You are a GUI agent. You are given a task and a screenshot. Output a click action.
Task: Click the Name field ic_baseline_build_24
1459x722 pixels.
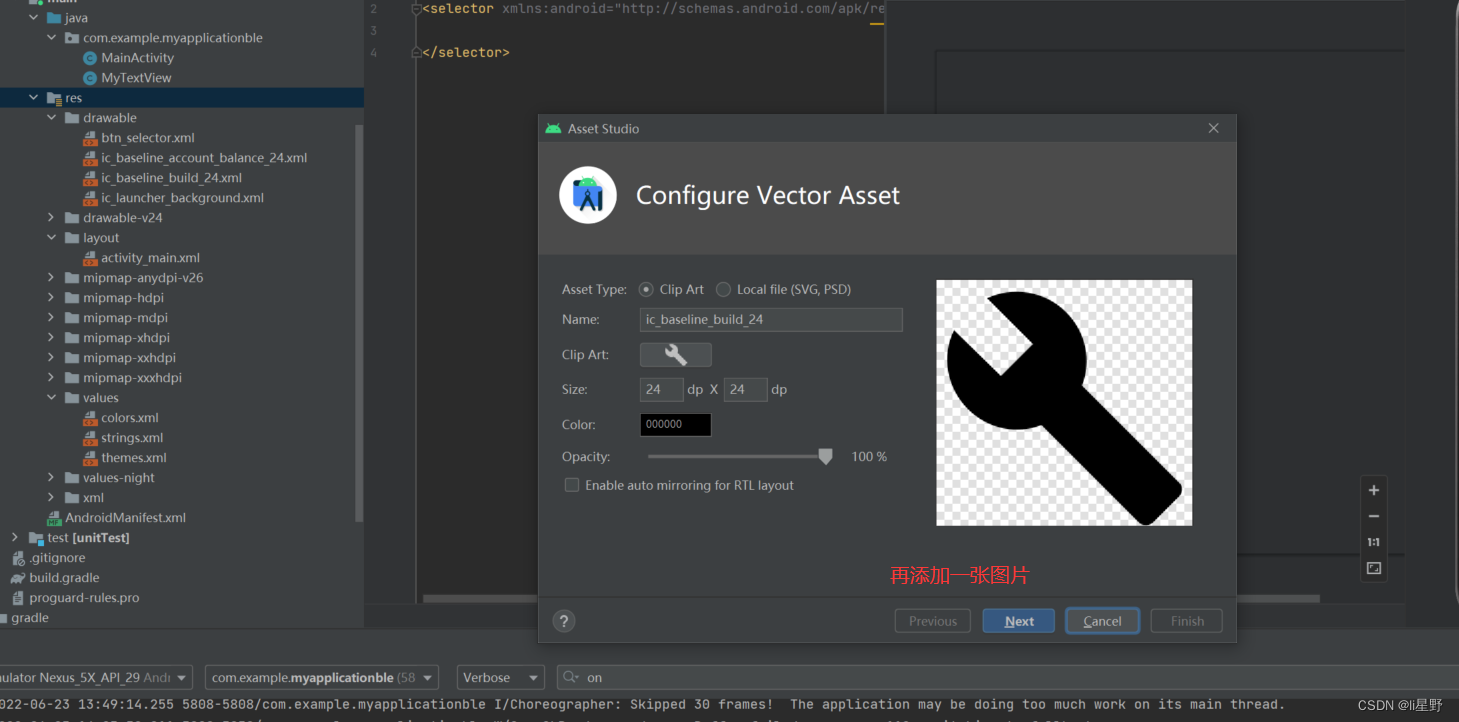click(771, 320)
